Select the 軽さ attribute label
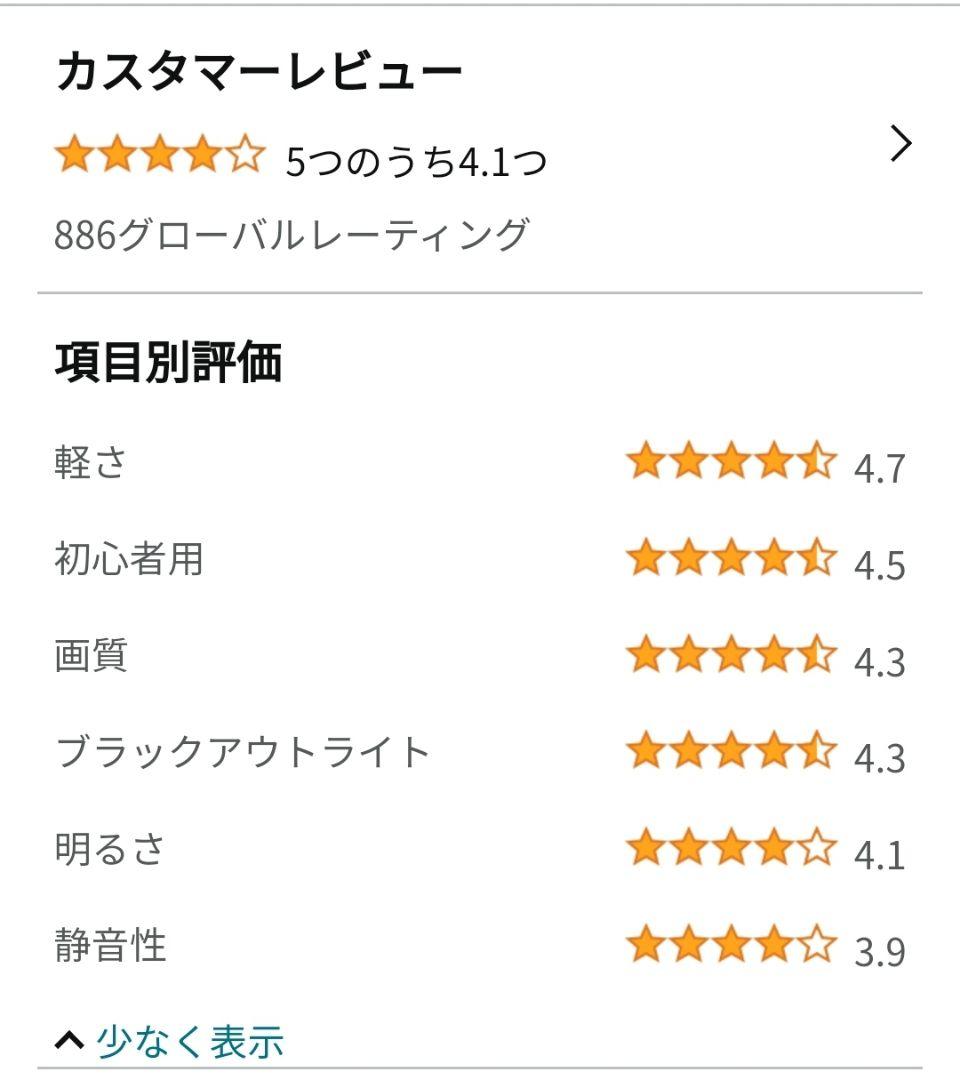Viewport: 960px width, 1080px height. 91,463
